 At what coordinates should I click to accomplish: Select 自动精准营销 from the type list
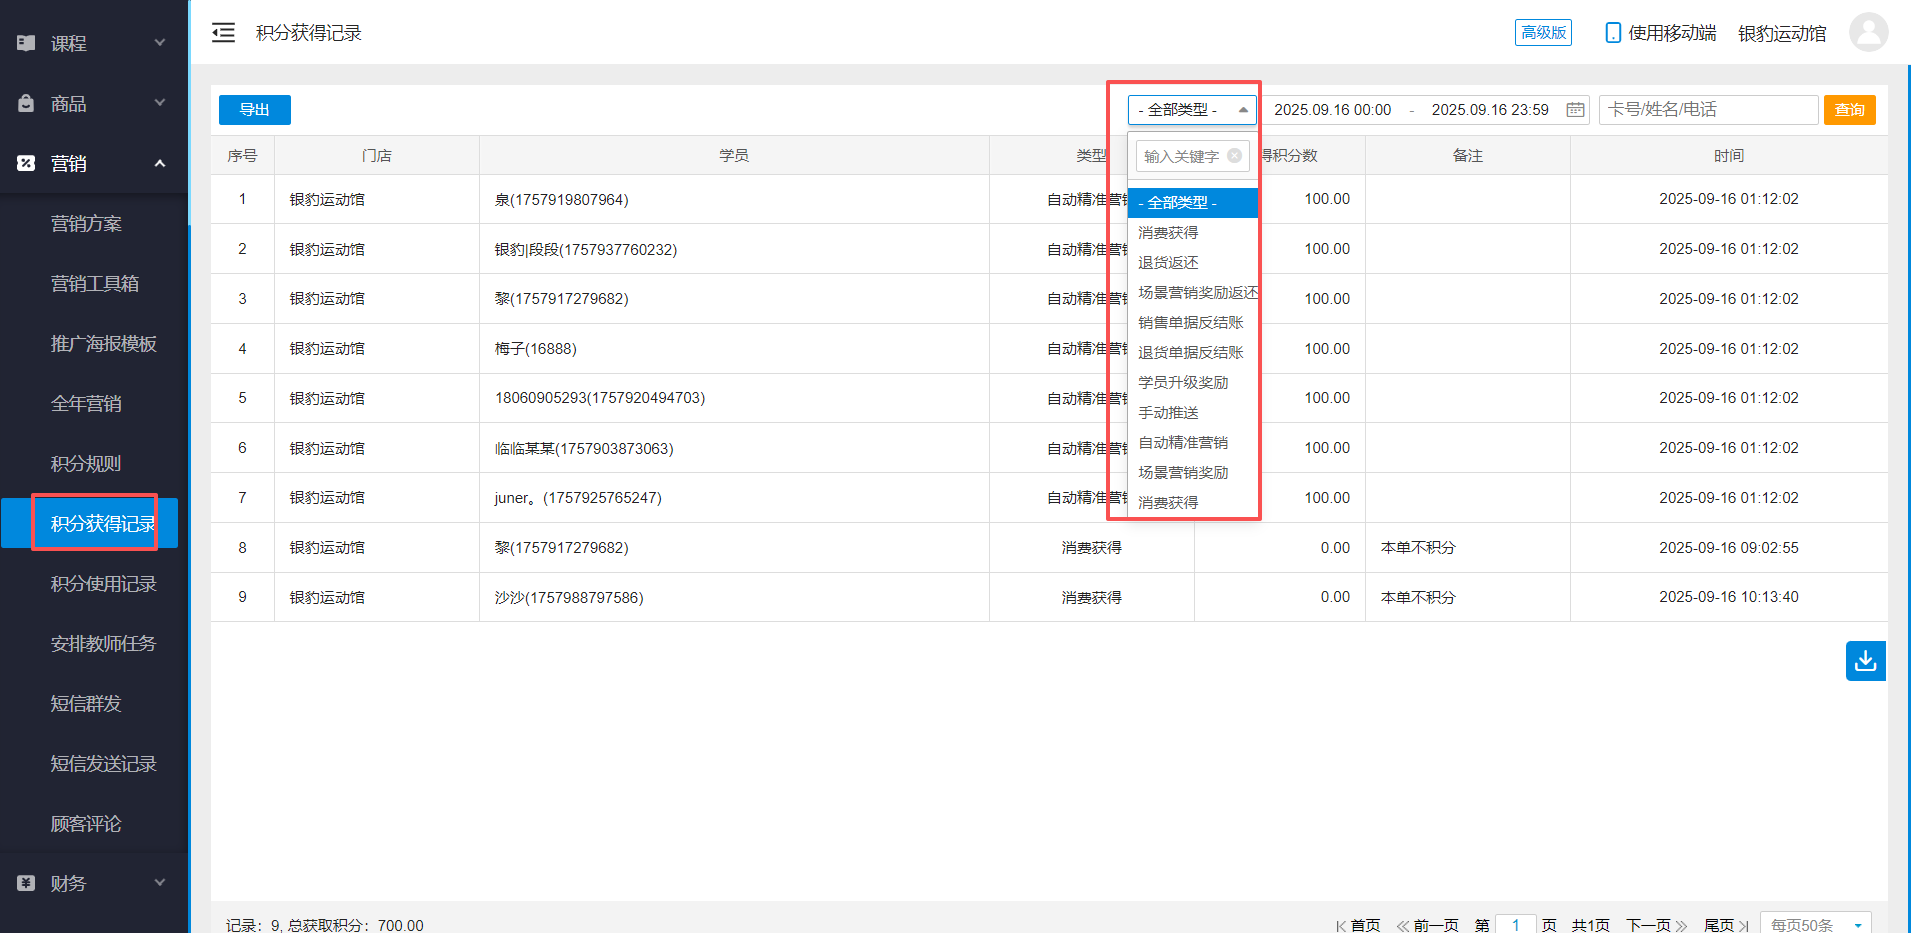pos(1183,443)
